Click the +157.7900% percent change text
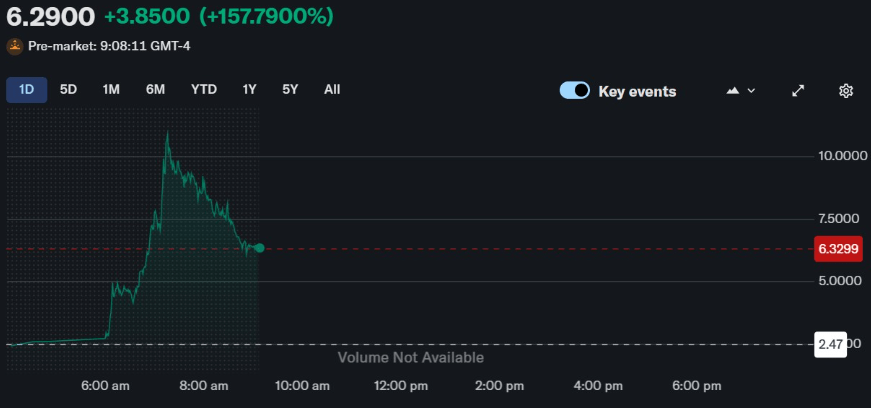The width and height of the screenshot is (871, 408). coord(266,17)
